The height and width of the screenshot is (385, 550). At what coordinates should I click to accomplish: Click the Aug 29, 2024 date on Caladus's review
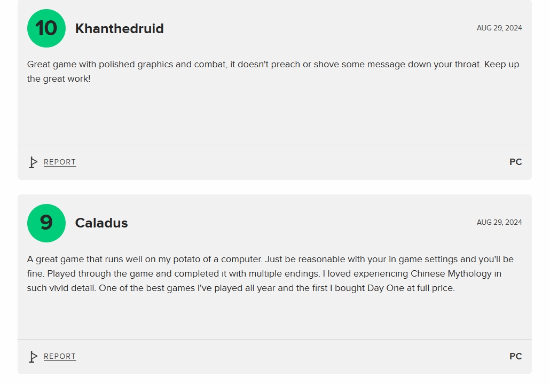click(499, 222)
